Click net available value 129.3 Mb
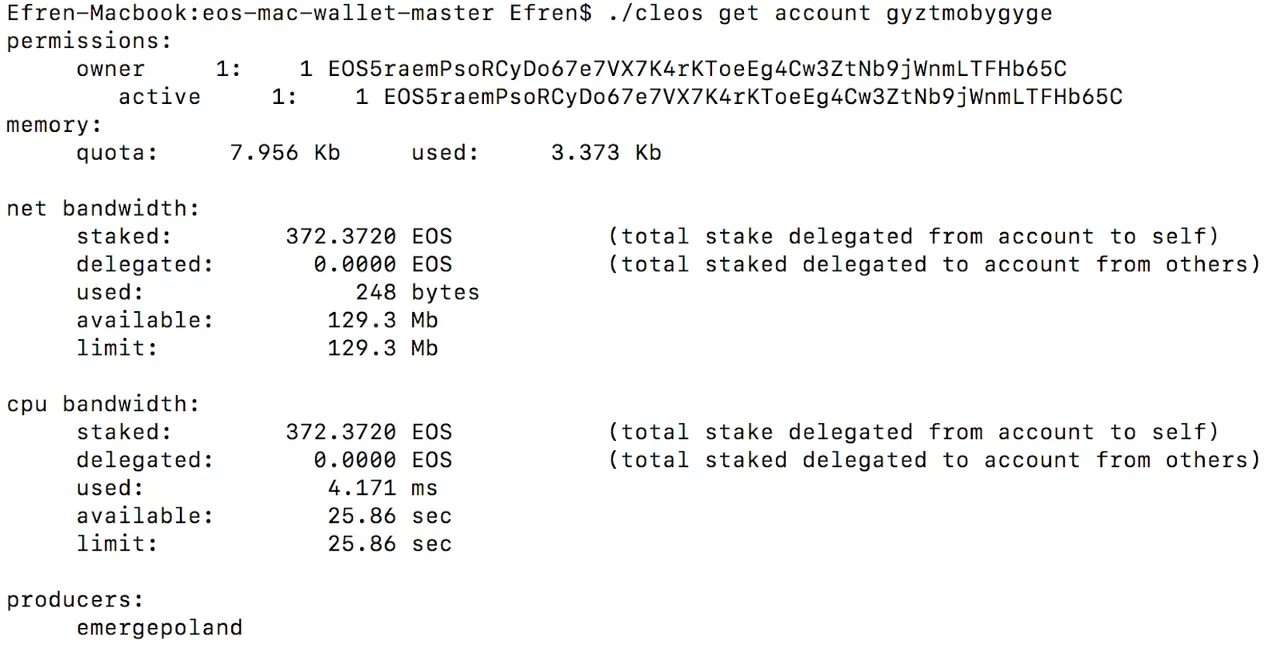The image size is (1280, 652). click(x=383, y=321)
